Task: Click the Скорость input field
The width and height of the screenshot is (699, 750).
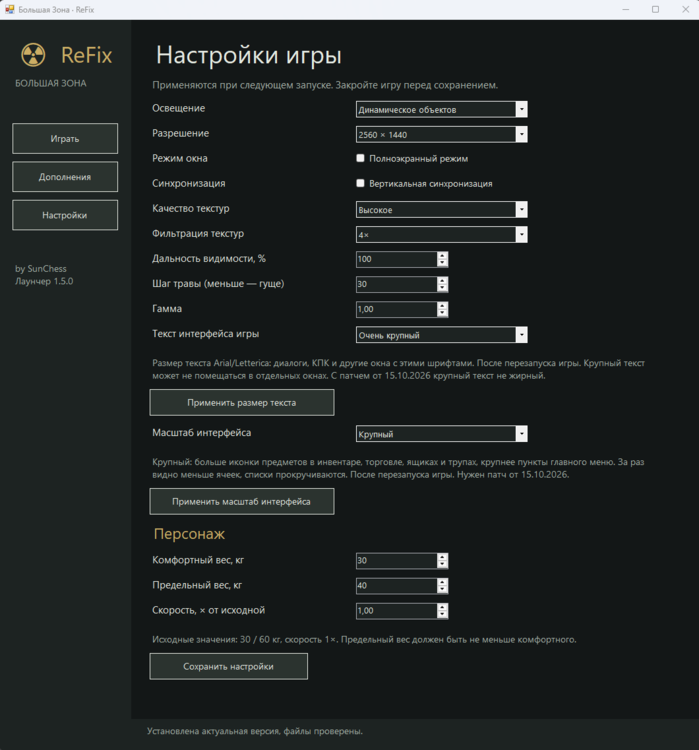Action: tap(397, 611)
